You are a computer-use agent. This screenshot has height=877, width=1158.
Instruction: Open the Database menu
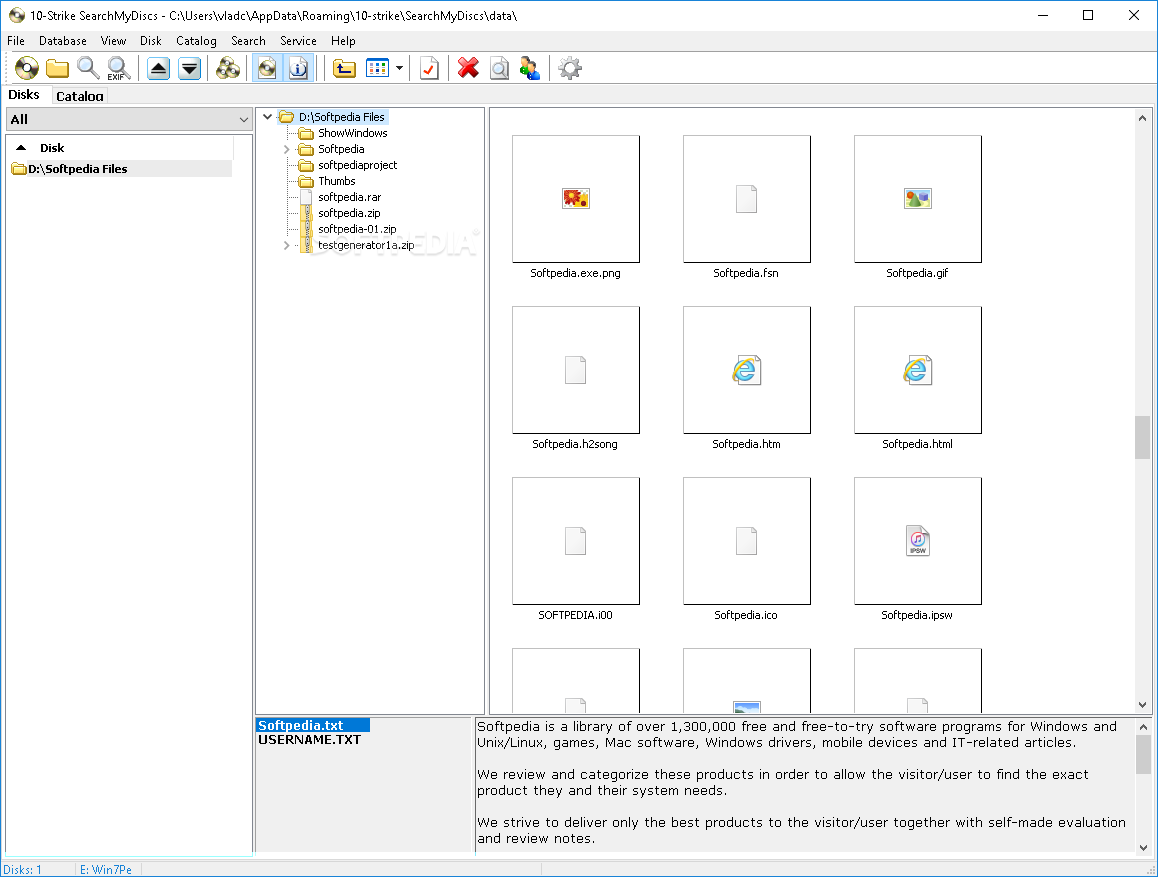63,41
